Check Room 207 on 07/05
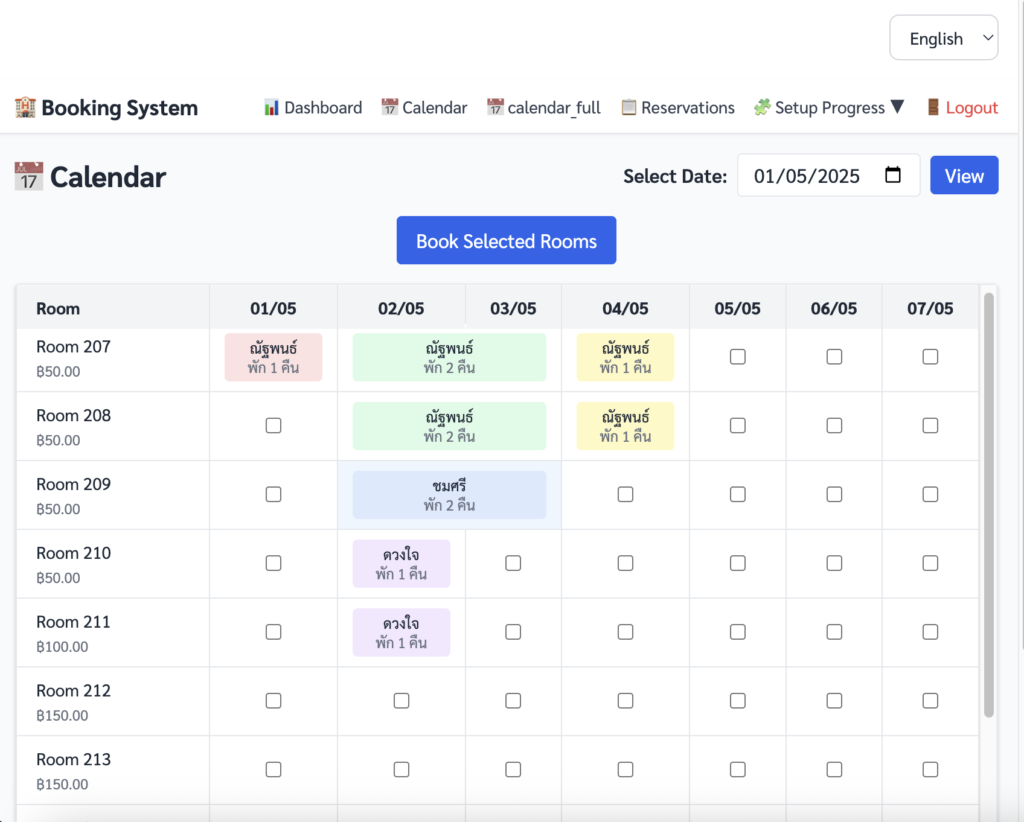 click(x=930, y=356)
